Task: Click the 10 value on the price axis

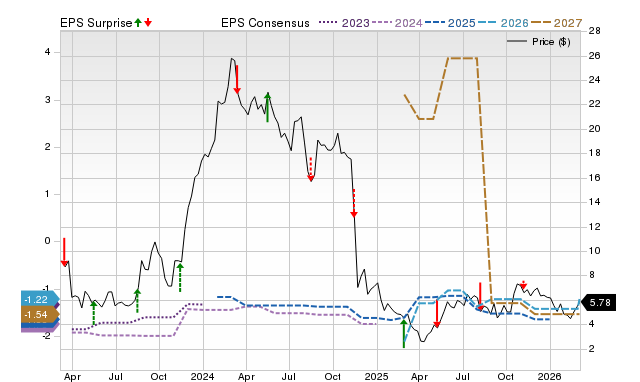Action: (595, 251)
